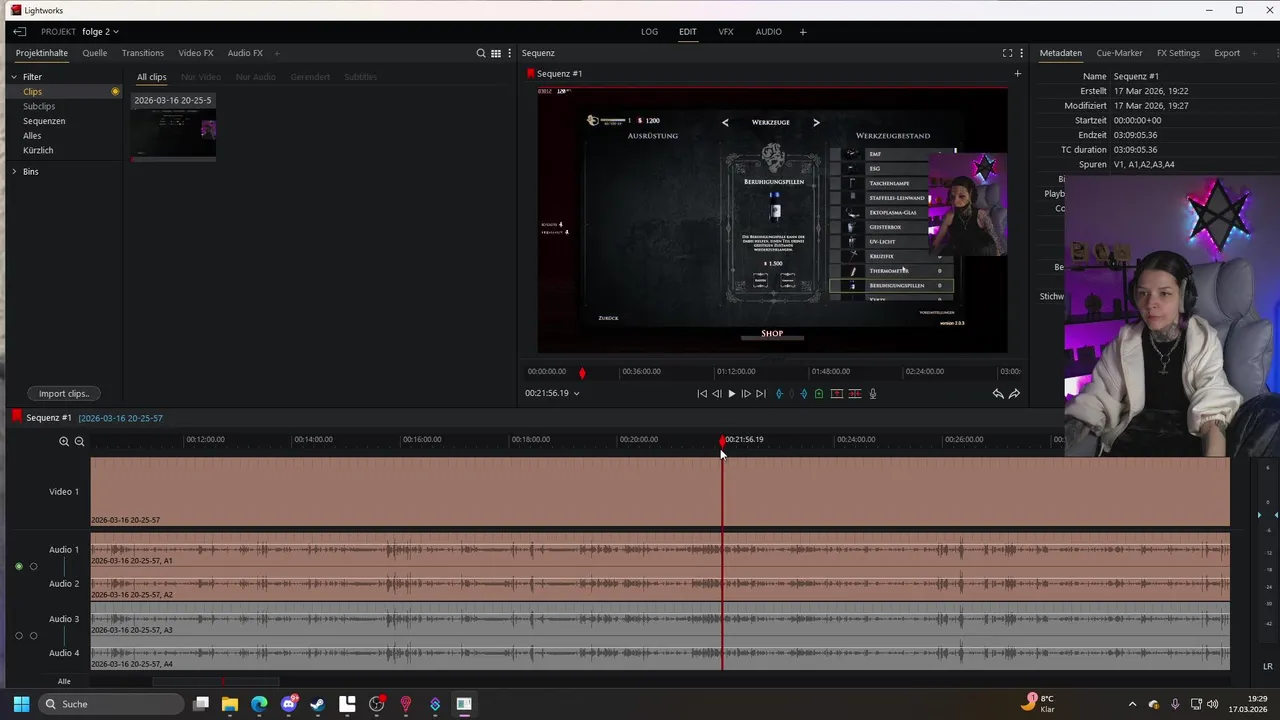Expand the Bins tree section
The width and height of the screenshot is (1280, 720).
click(x=14, y=172)
